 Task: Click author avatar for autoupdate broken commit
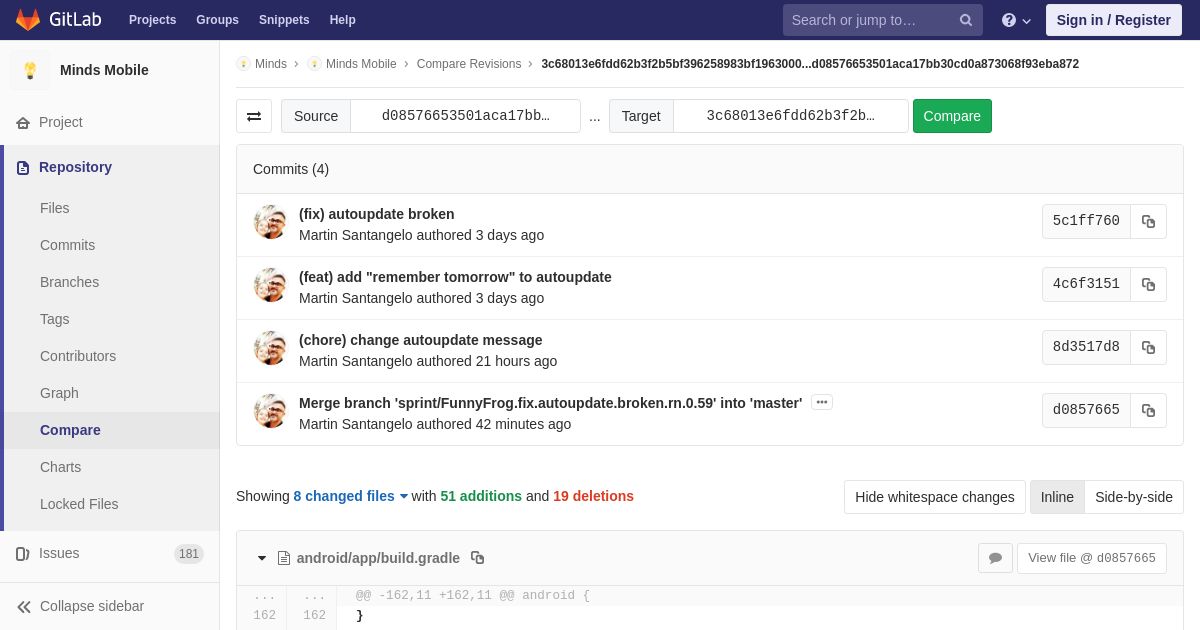pos(270,222)
